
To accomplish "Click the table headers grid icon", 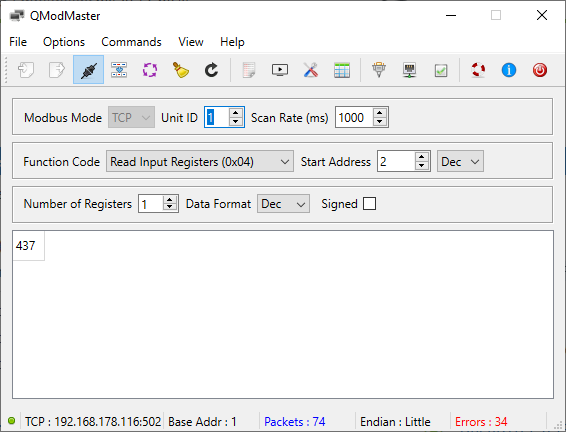I will tap(342, 70).
